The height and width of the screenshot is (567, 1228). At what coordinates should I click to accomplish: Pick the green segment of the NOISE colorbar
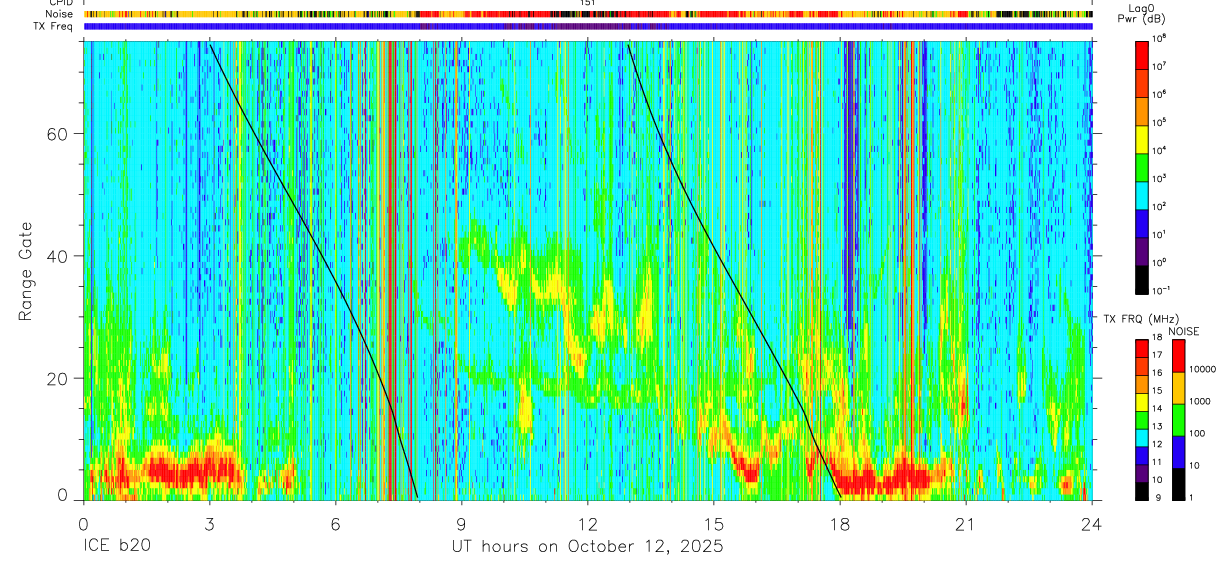(x=1179, y=418)
